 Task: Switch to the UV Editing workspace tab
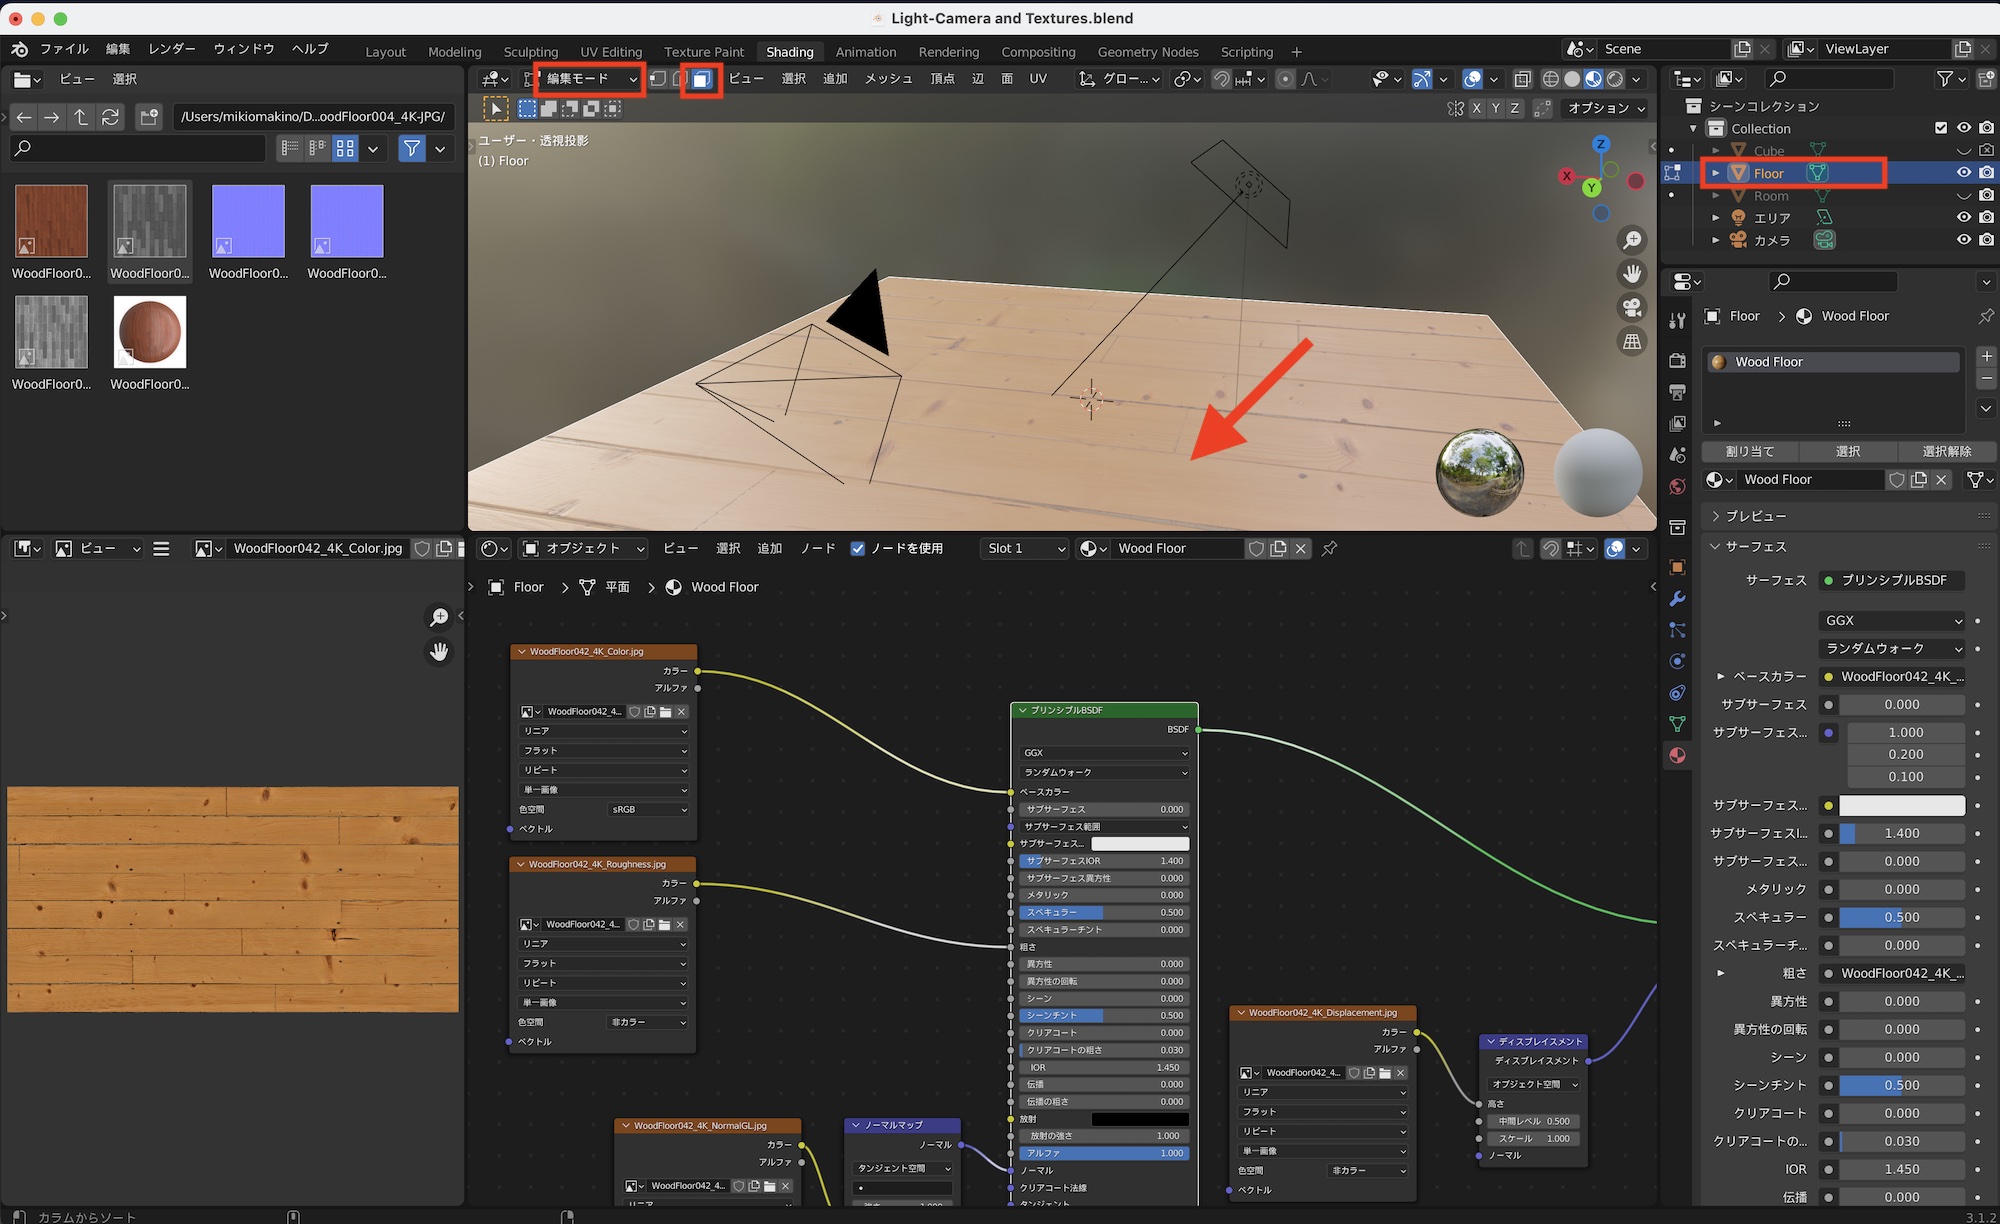[610, 52]
